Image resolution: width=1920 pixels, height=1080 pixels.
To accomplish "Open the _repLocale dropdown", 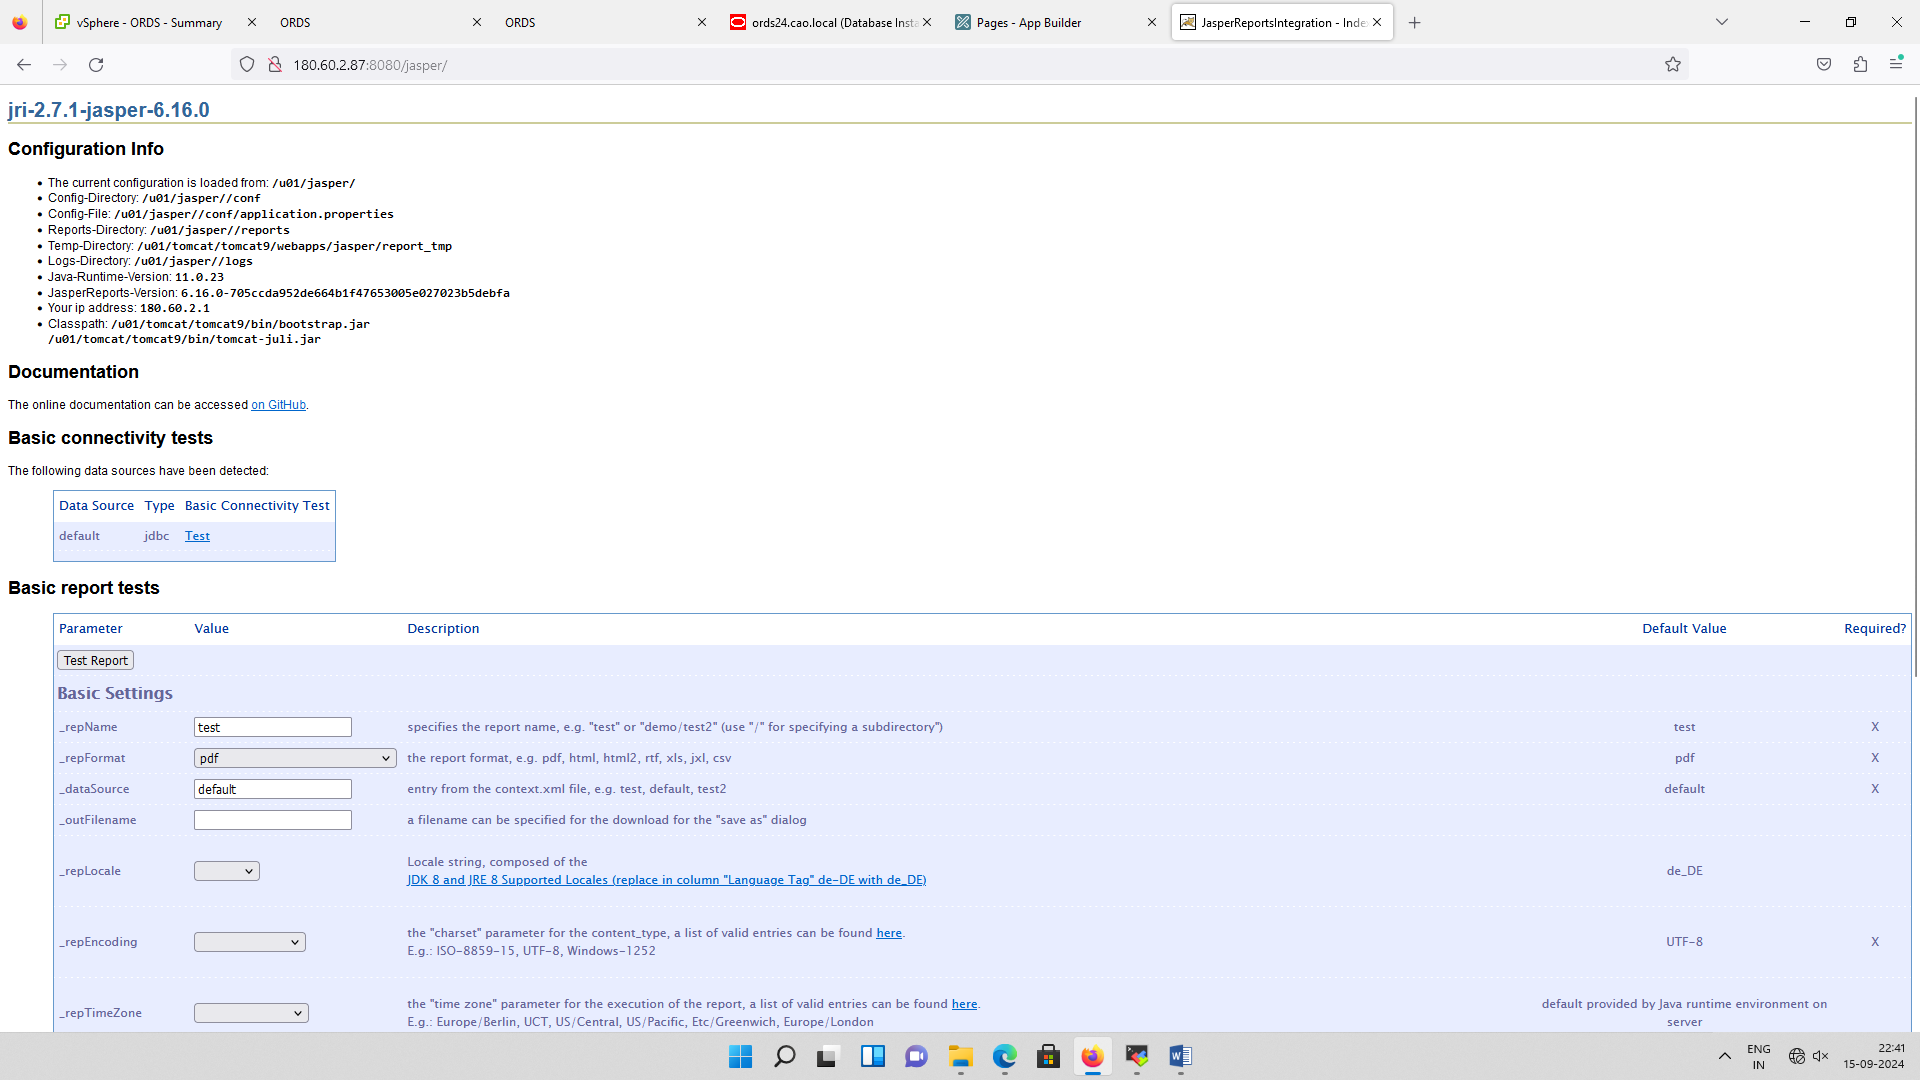I will coord(227,871).
